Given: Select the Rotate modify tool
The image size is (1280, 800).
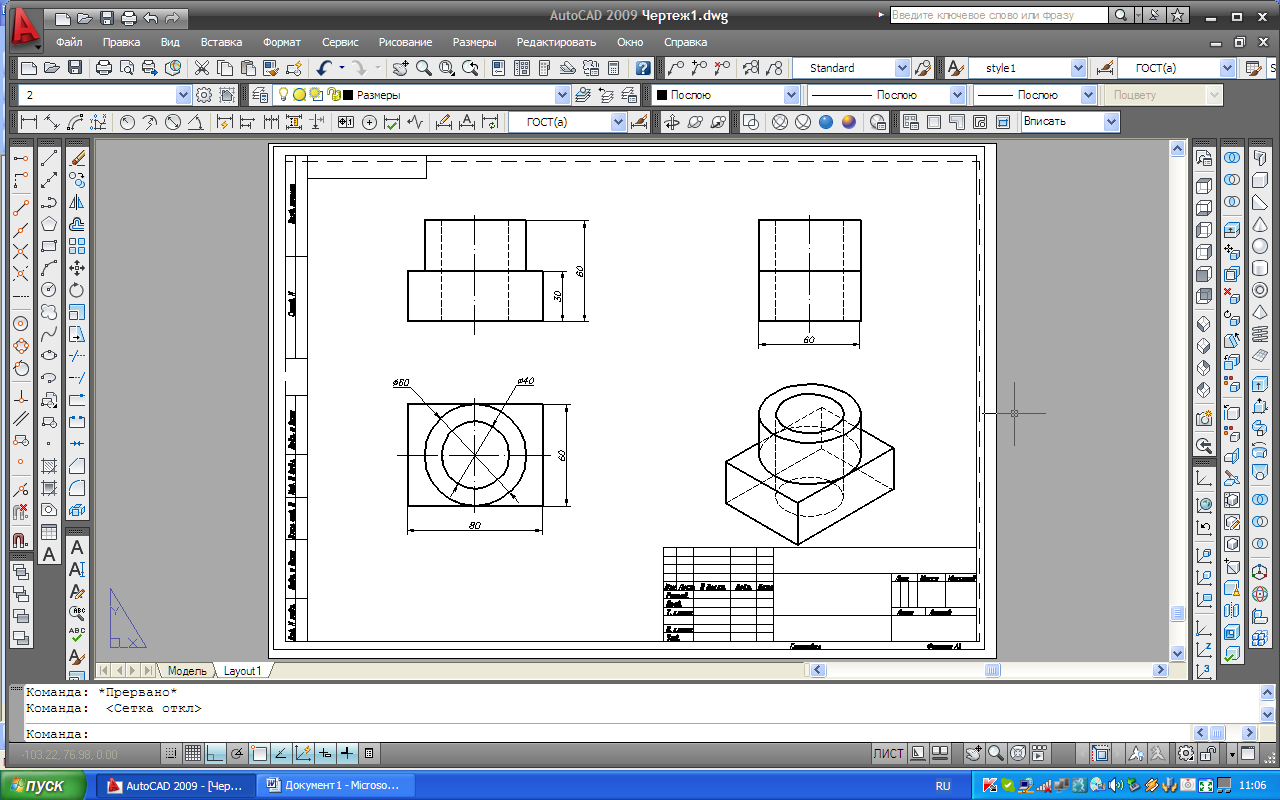Looking at the screenshot, I should [x=77, y=290].
